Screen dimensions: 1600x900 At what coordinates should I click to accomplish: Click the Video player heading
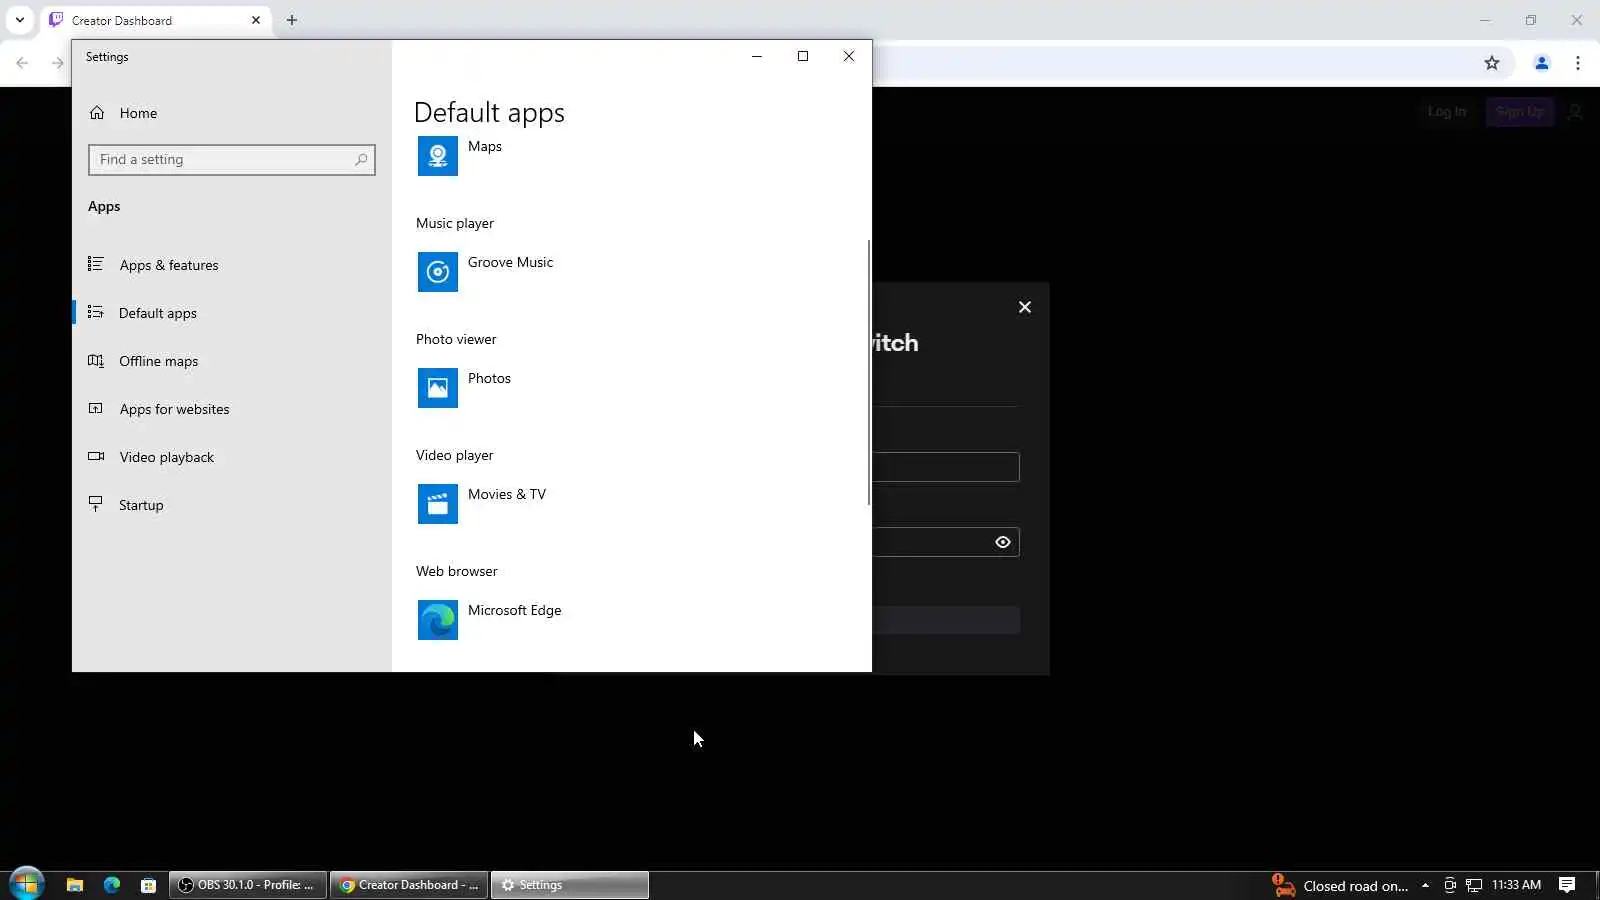[x=455, y=455]
